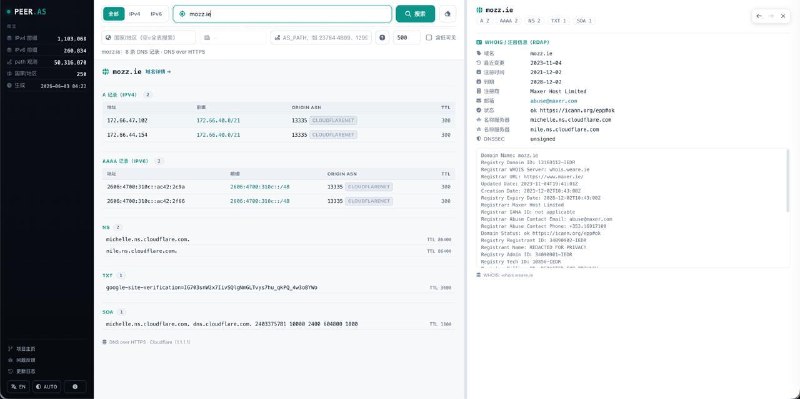Click CLOUDFLARENET badge in the ac42:2f66 row
The height and width of the screenshot is (399, 800).
[x=369, y=201]
